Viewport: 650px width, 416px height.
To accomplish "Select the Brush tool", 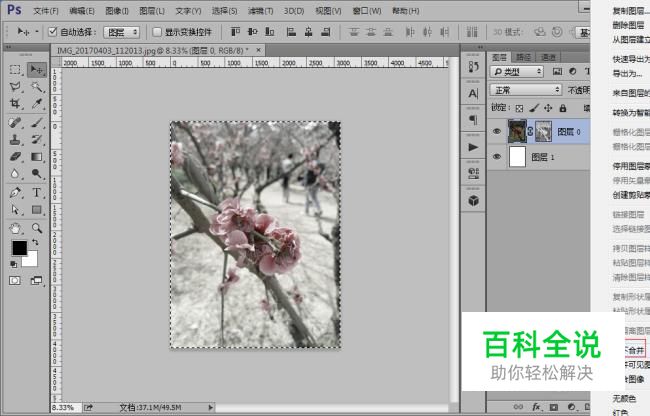I will tap(37, 123).
